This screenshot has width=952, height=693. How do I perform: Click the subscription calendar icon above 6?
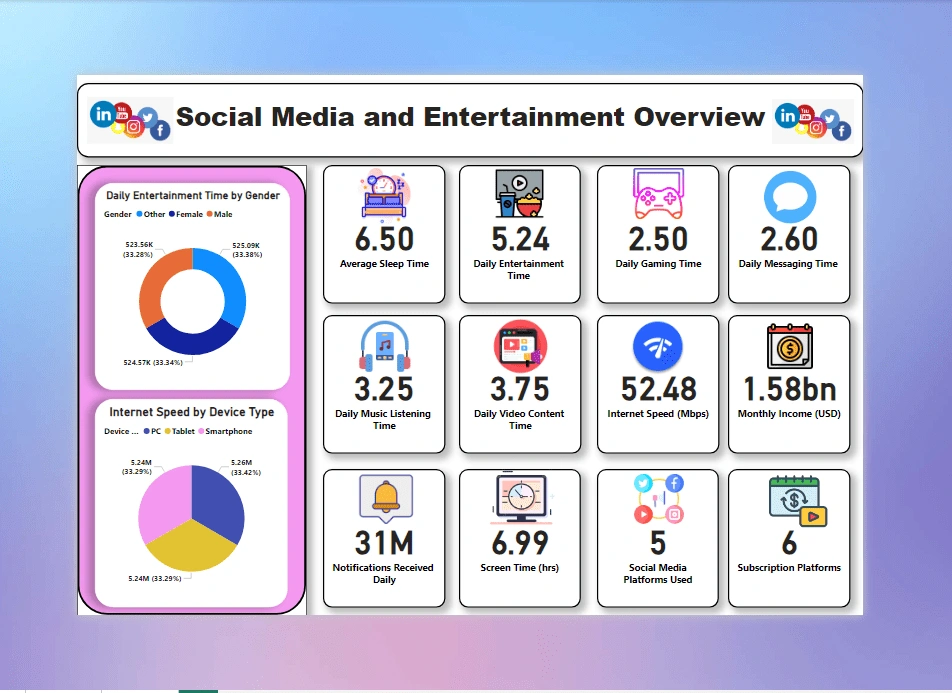[797, 501]
